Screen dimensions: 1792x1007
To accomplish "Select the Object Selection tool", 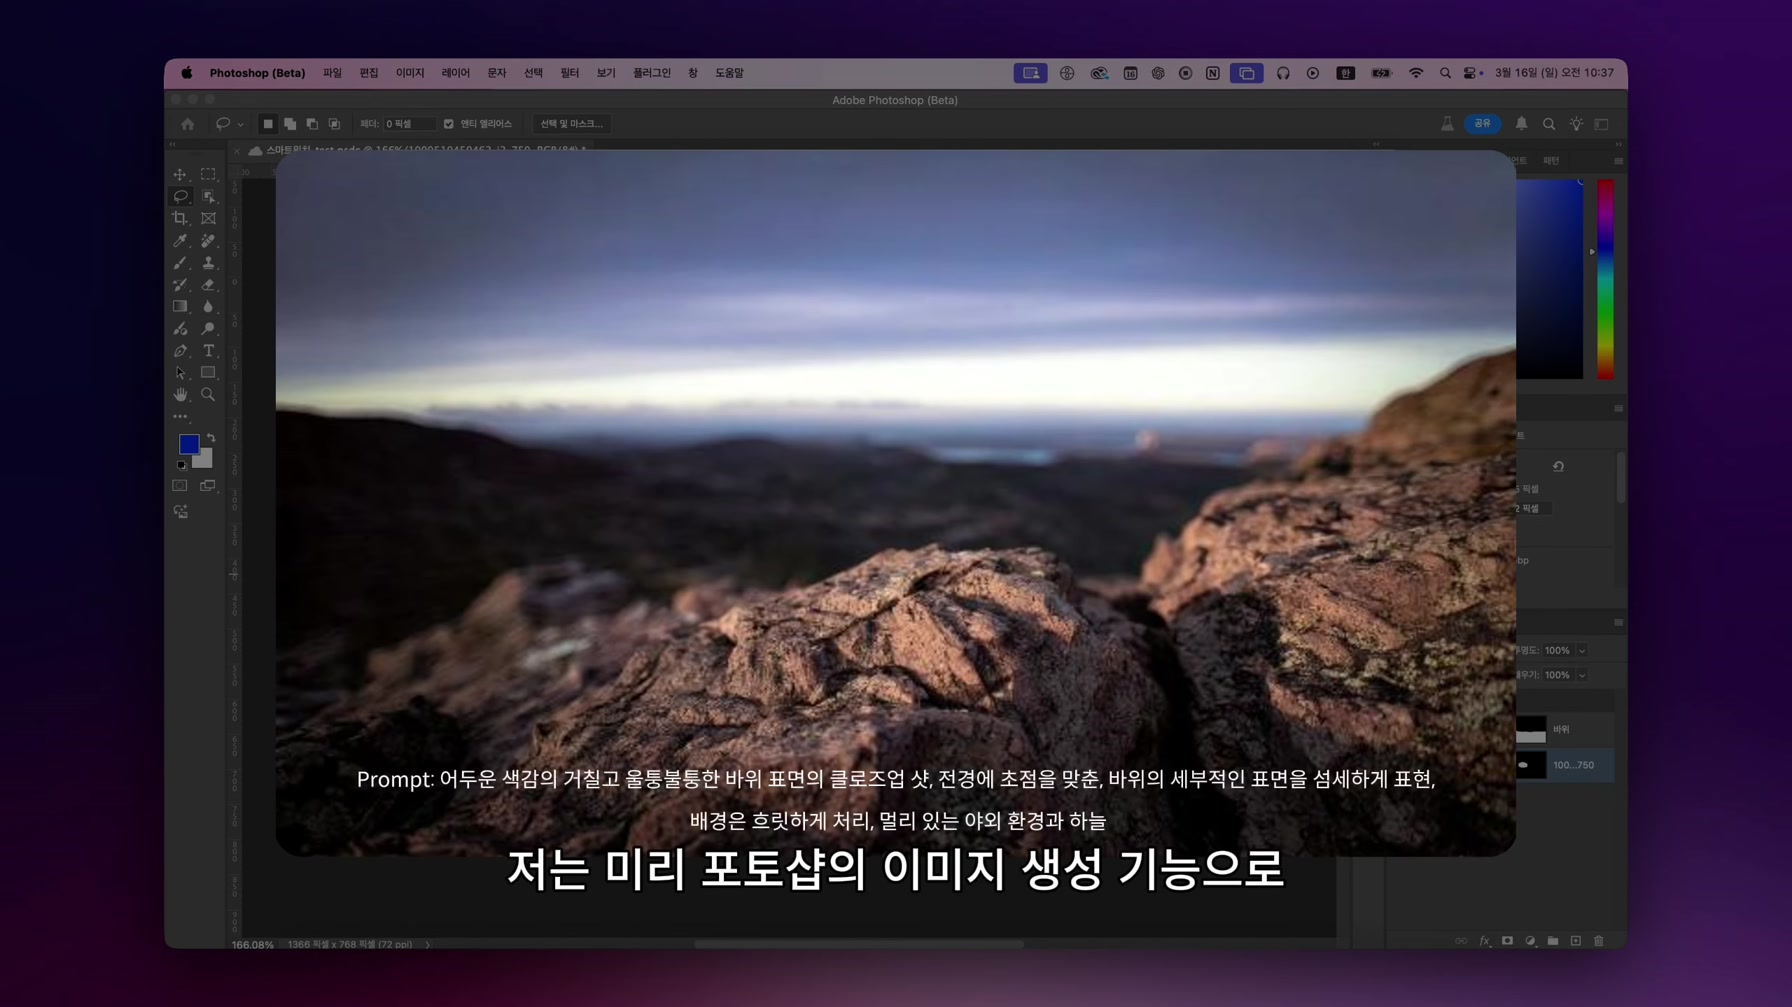I will pos(208,197).
